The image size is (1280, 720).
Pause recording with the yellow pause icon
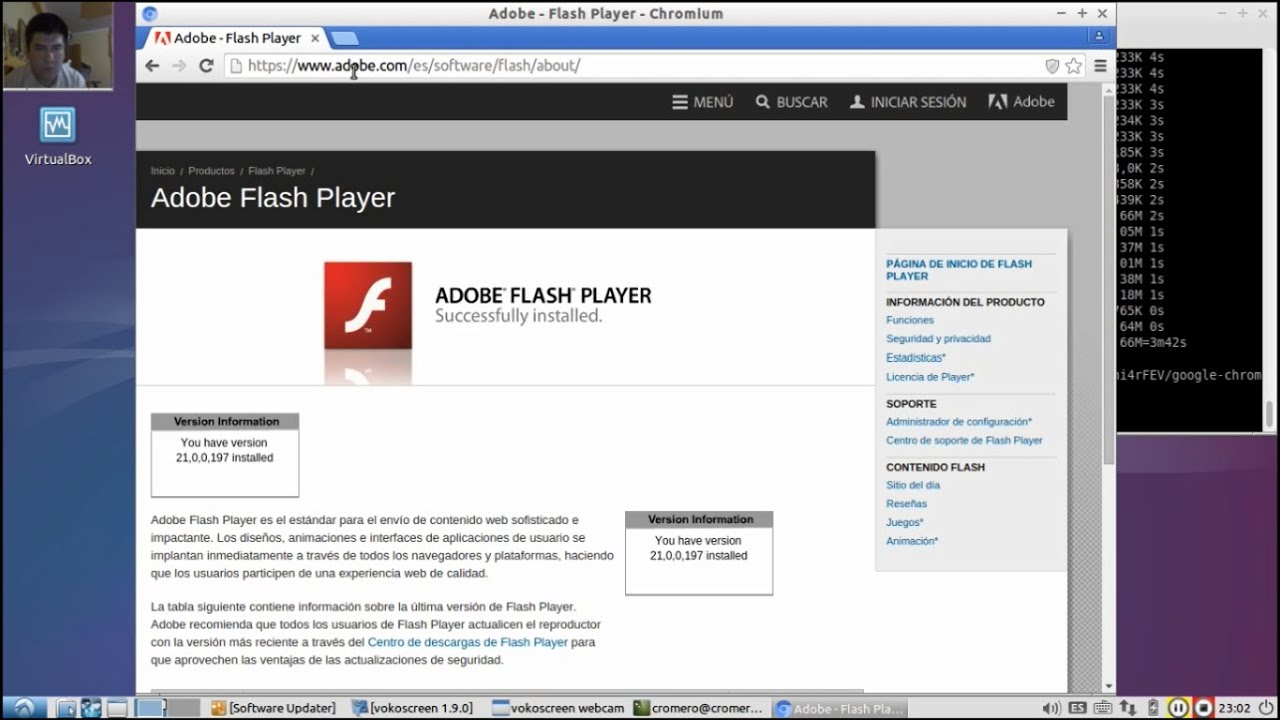coord(1178,708)
